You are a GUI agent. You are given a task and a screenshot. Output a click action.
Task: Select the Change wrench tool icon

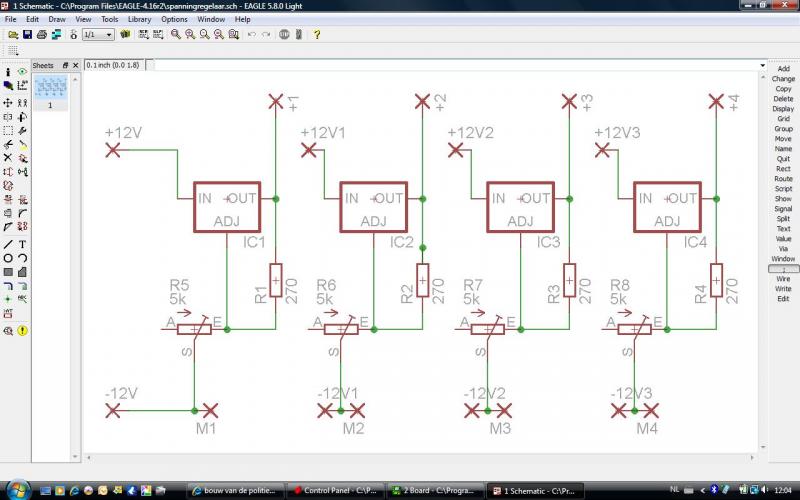pyautogui.click(x=22, y=131)
